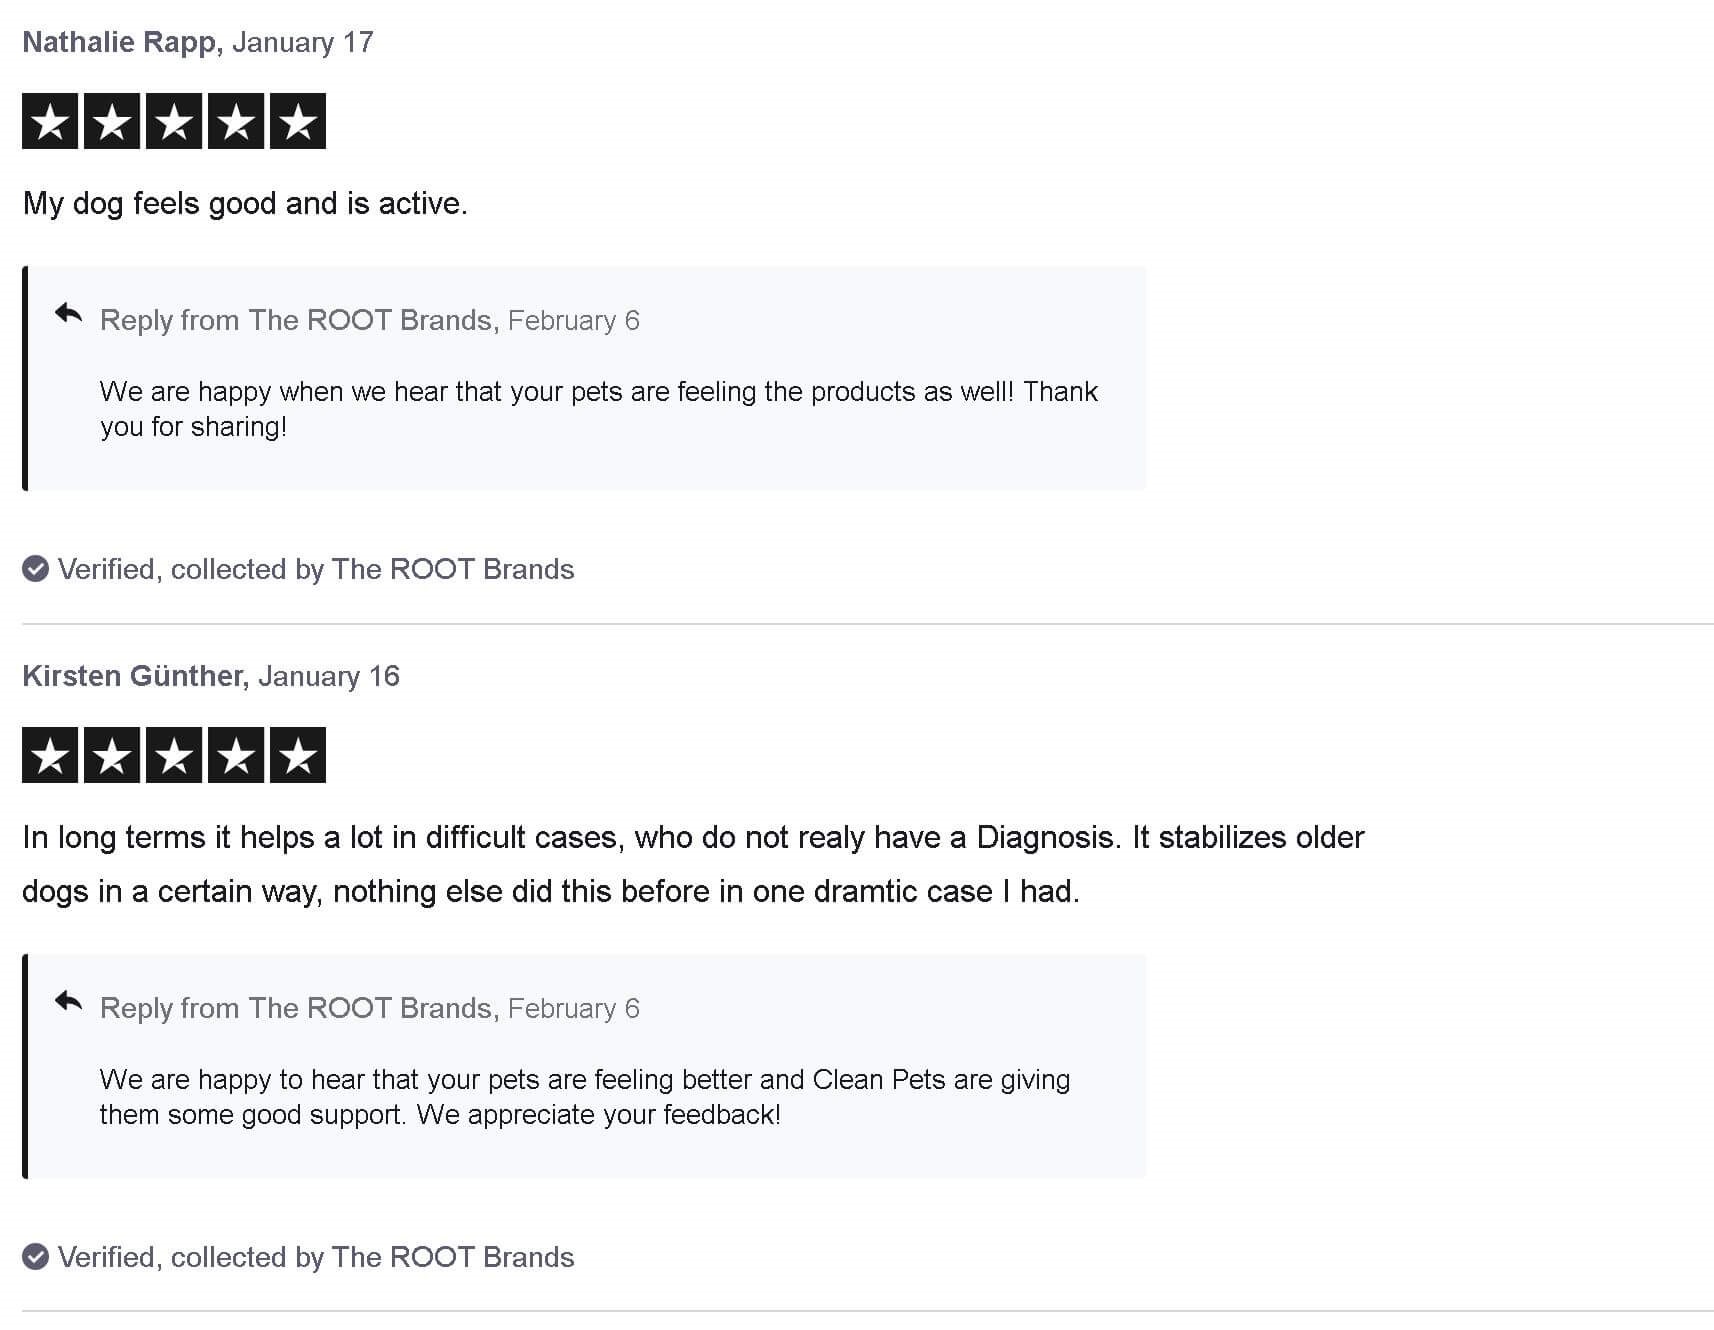The width and height of the screenshot is (1714, 1330).
Task: Click the third star of Nathalie Rapp's rating
Action: point(174,121)
